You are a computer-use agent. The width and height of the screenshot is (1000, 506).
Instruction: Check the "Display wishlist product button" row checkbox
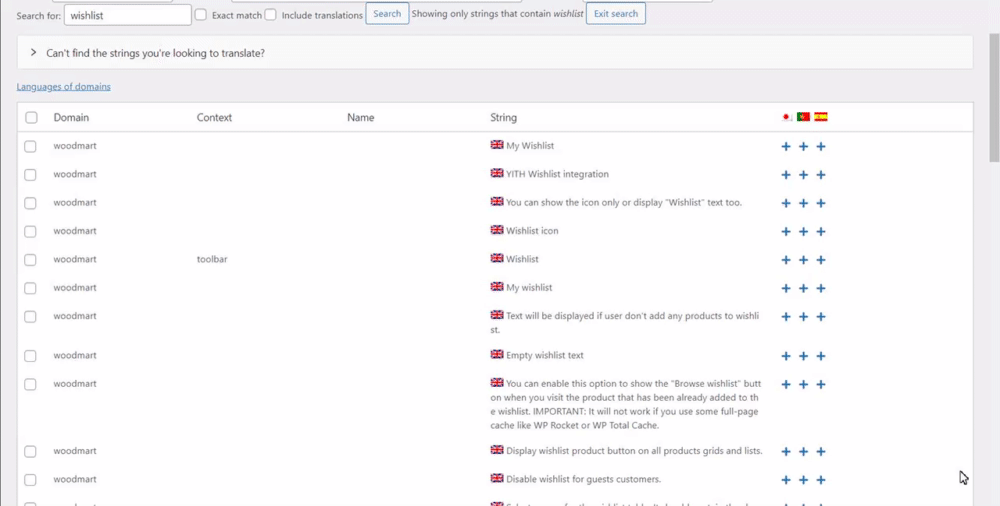pyautogui.click(x=30, y=452)
